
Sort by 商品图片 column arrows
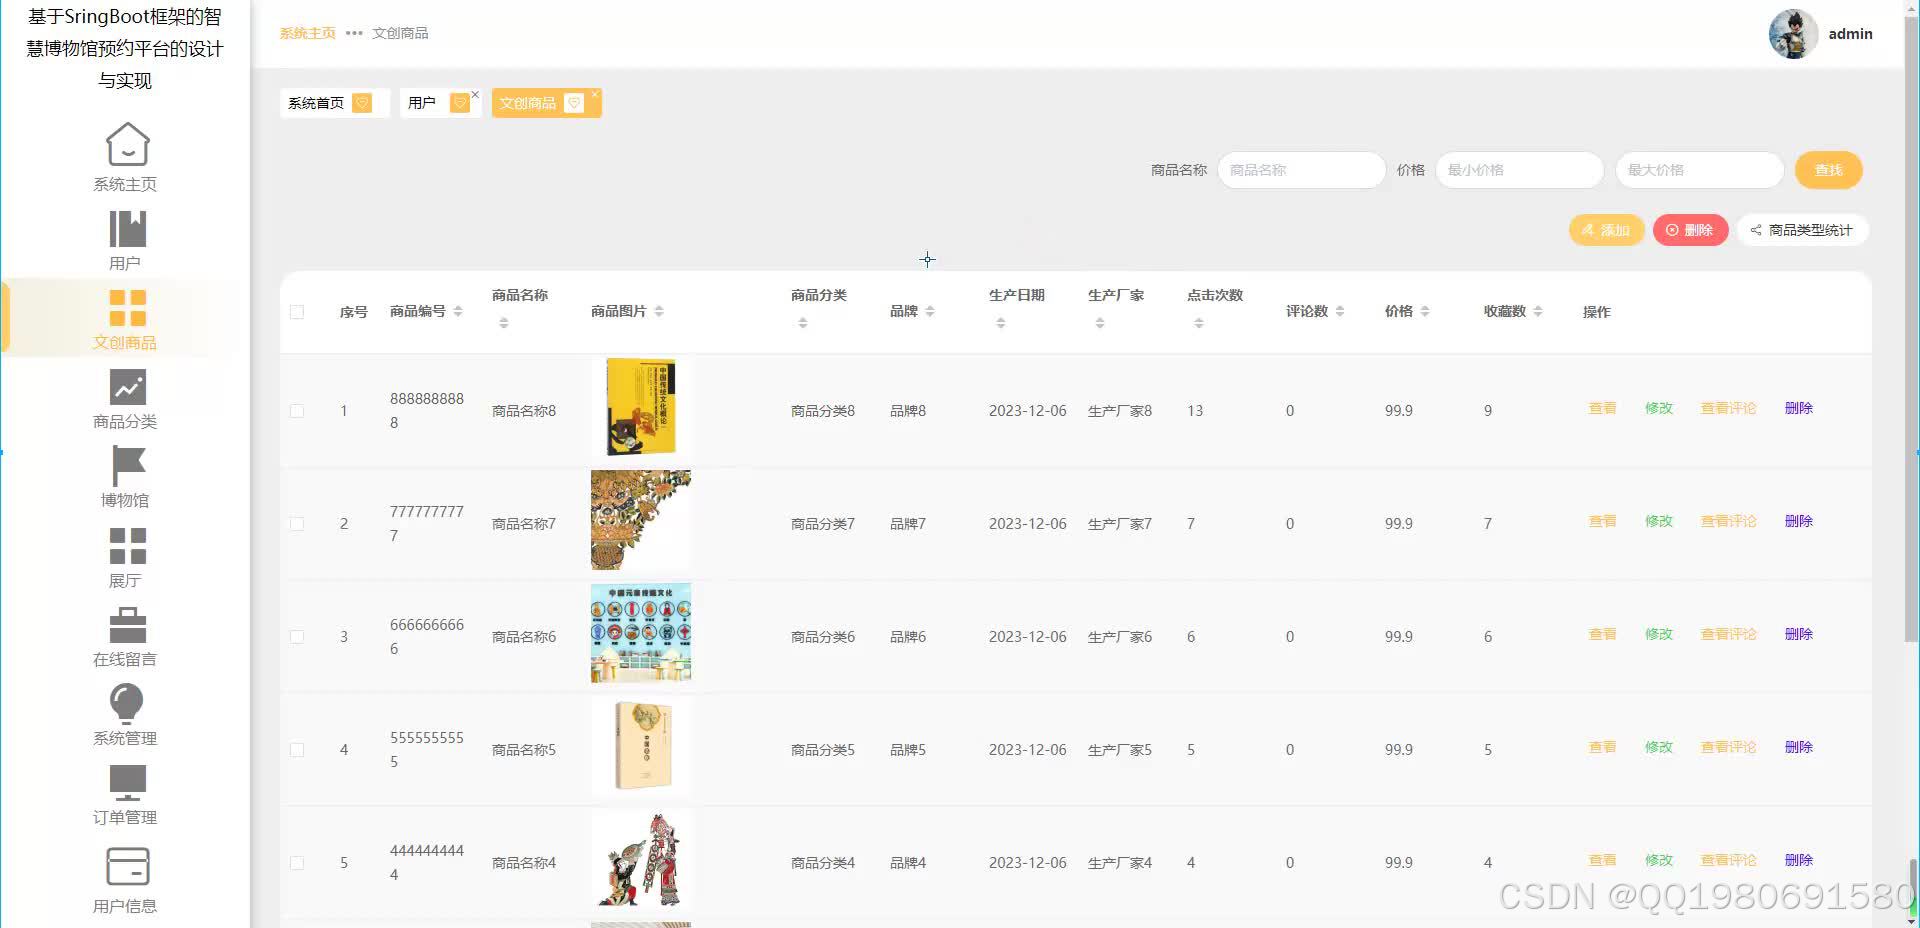point(659,311)
